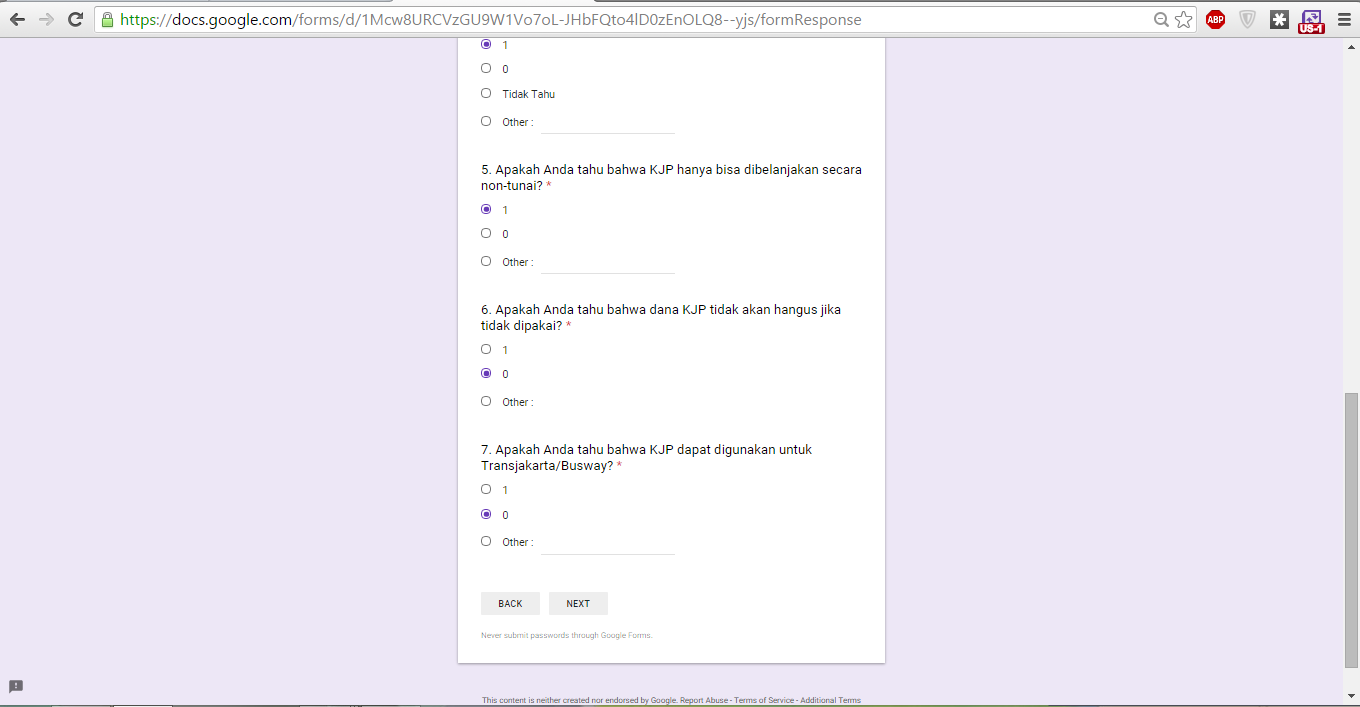Click question 5 text about non-tunai

point(671,177)
